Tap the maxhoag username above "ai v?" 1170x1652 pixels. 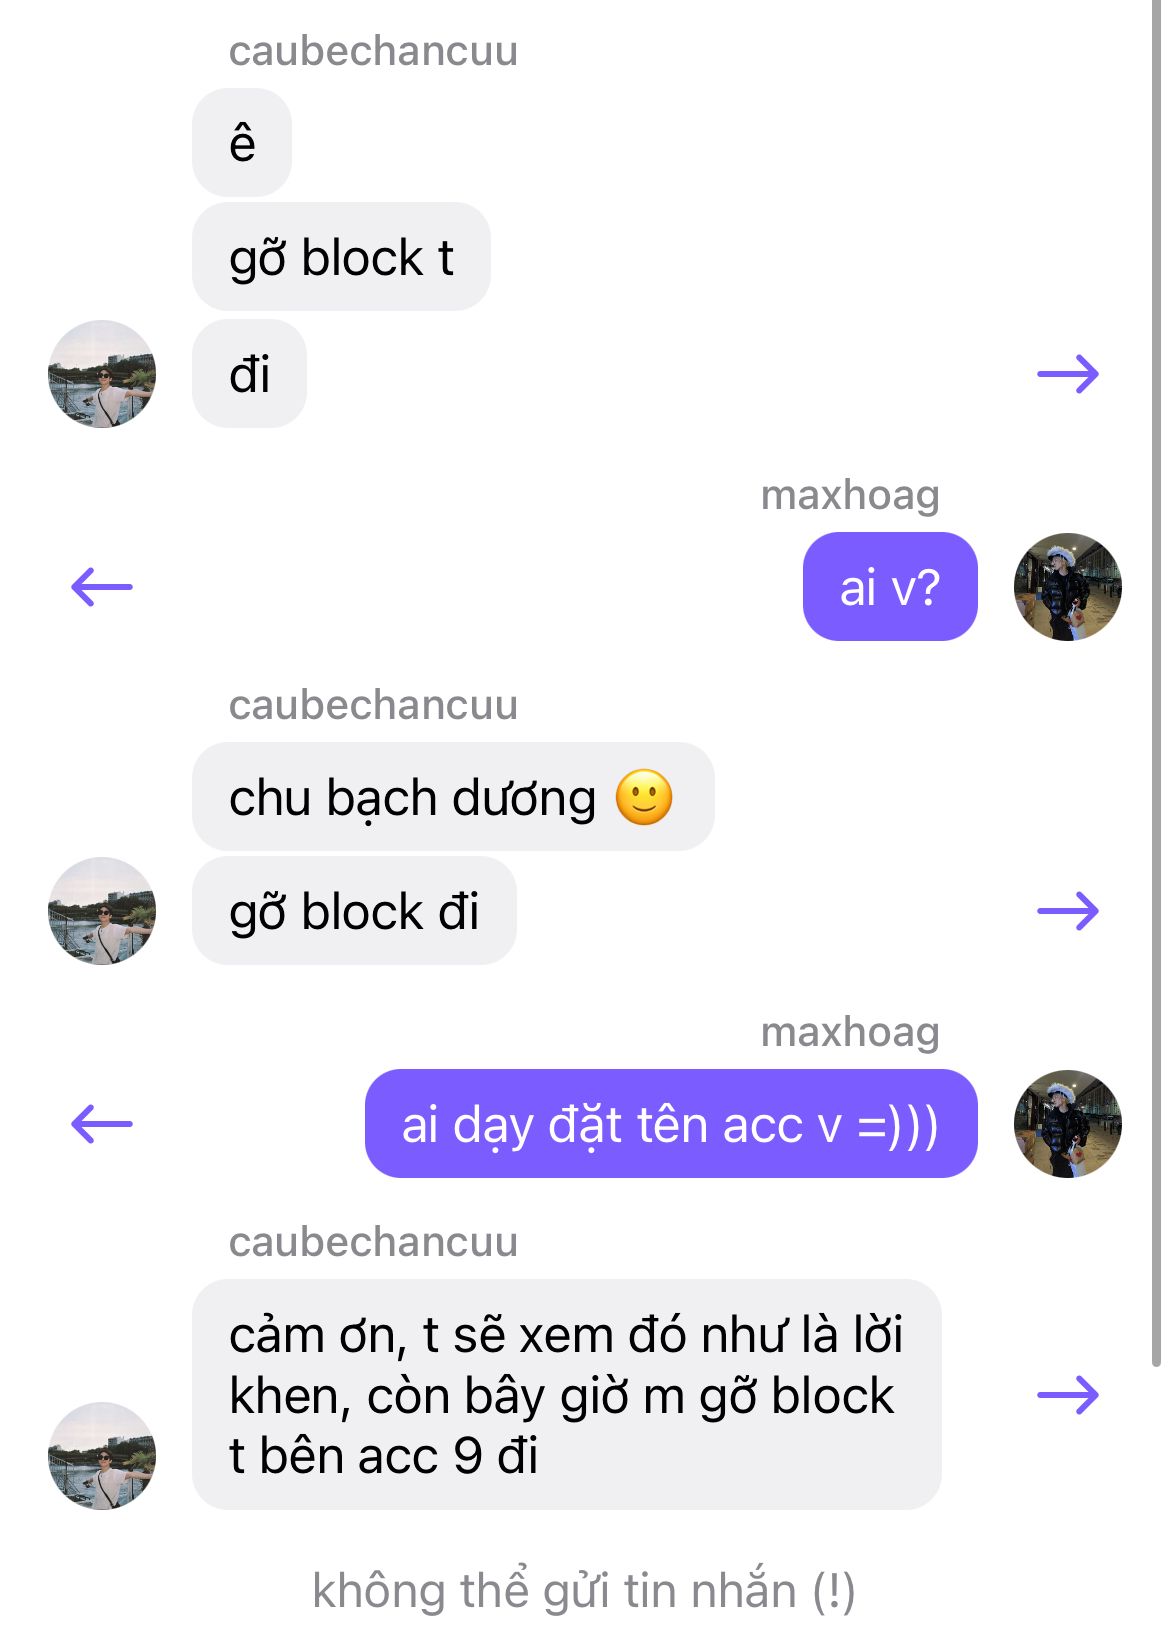[x=850, y=496]
